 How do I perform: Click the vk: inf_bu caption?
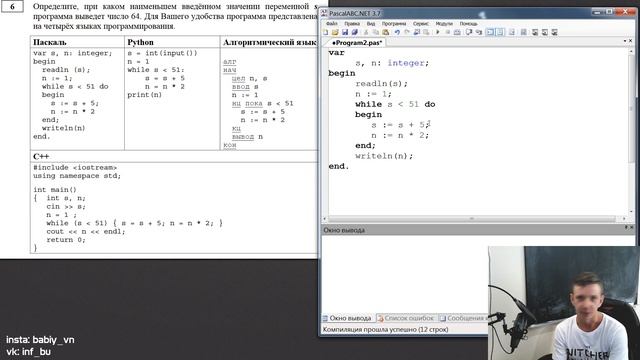coord(28,351)
